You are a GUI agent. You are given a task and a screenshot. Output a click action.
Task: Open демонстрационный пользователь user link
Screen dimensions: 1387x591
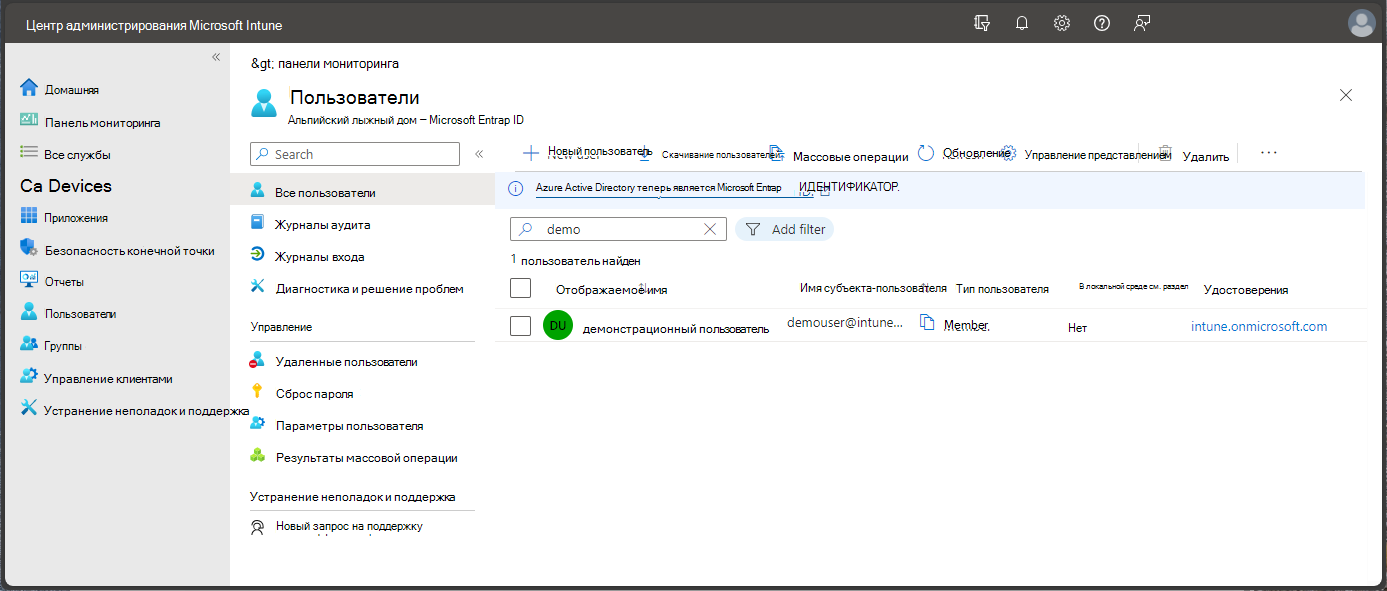click(676, 328)
